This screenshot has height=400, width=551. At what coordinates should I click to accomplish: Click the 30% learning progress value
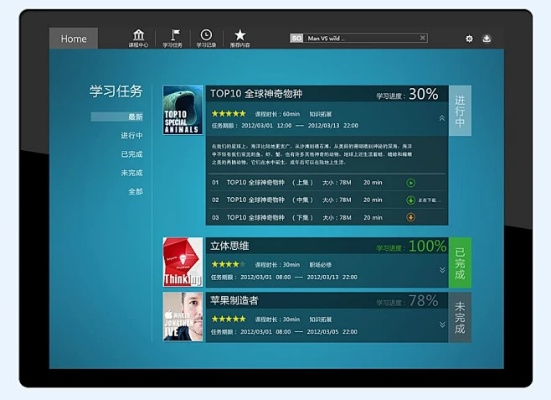pyautogui.click(x=423, y=94)
